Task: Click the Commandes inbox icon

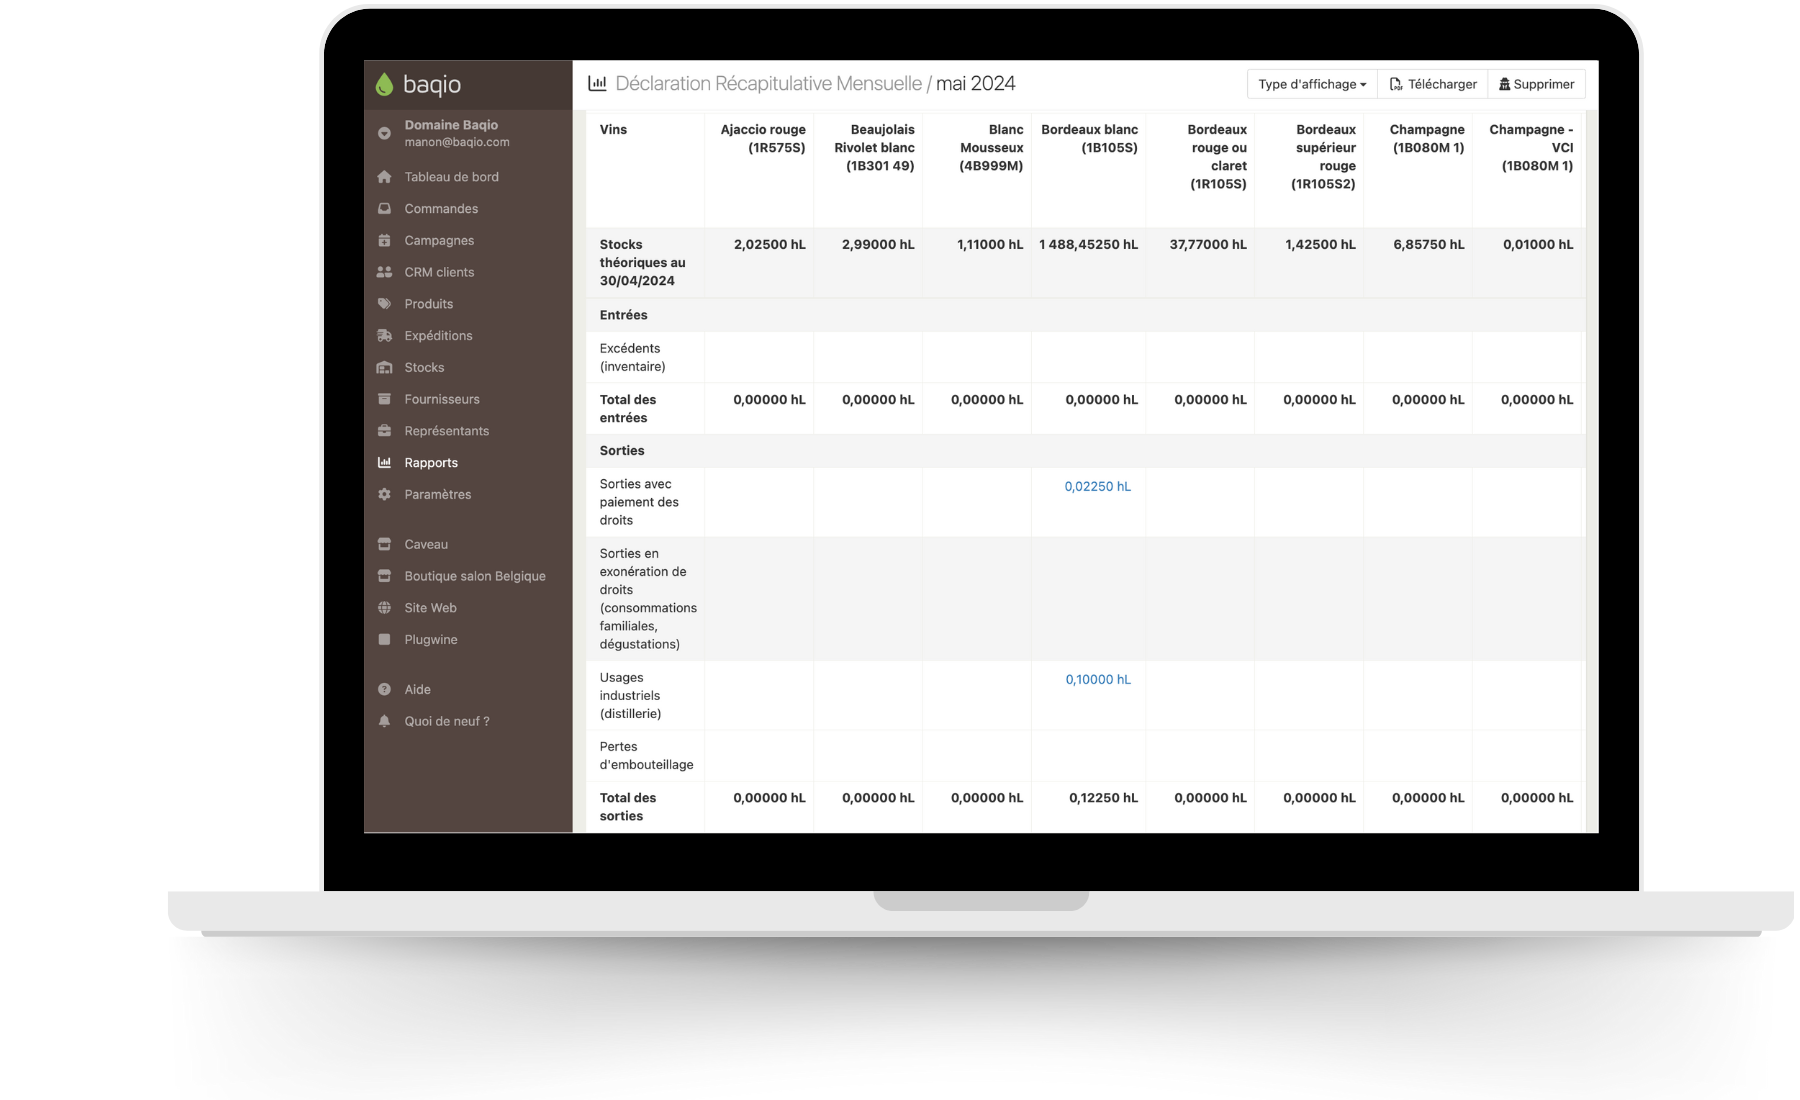Action: pos(384,209)
